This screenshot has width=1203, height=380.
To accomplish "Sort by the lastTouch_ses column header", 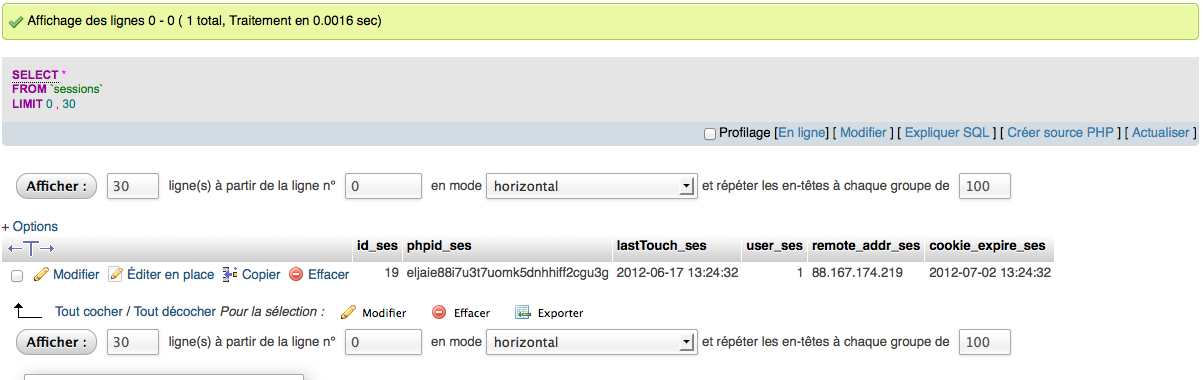I will coord(661,246).
